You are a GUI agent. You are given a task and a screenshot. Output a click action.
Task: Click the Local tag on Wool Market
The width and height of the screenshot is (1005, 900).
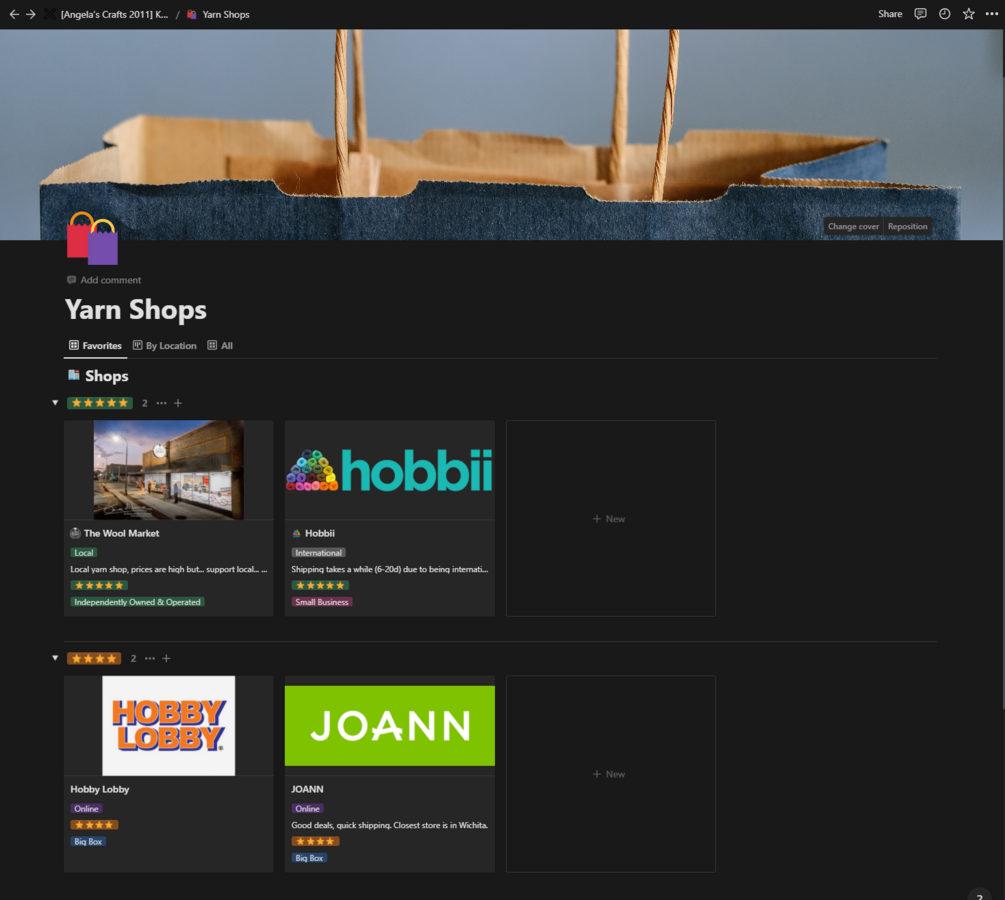[x=84, y=553]
